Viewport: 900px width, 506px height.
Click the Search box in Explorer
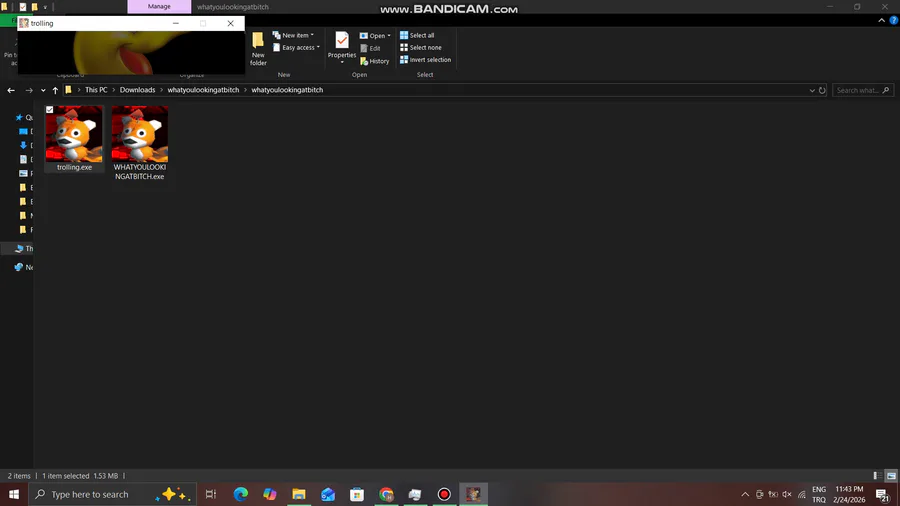tap(862, 90)
